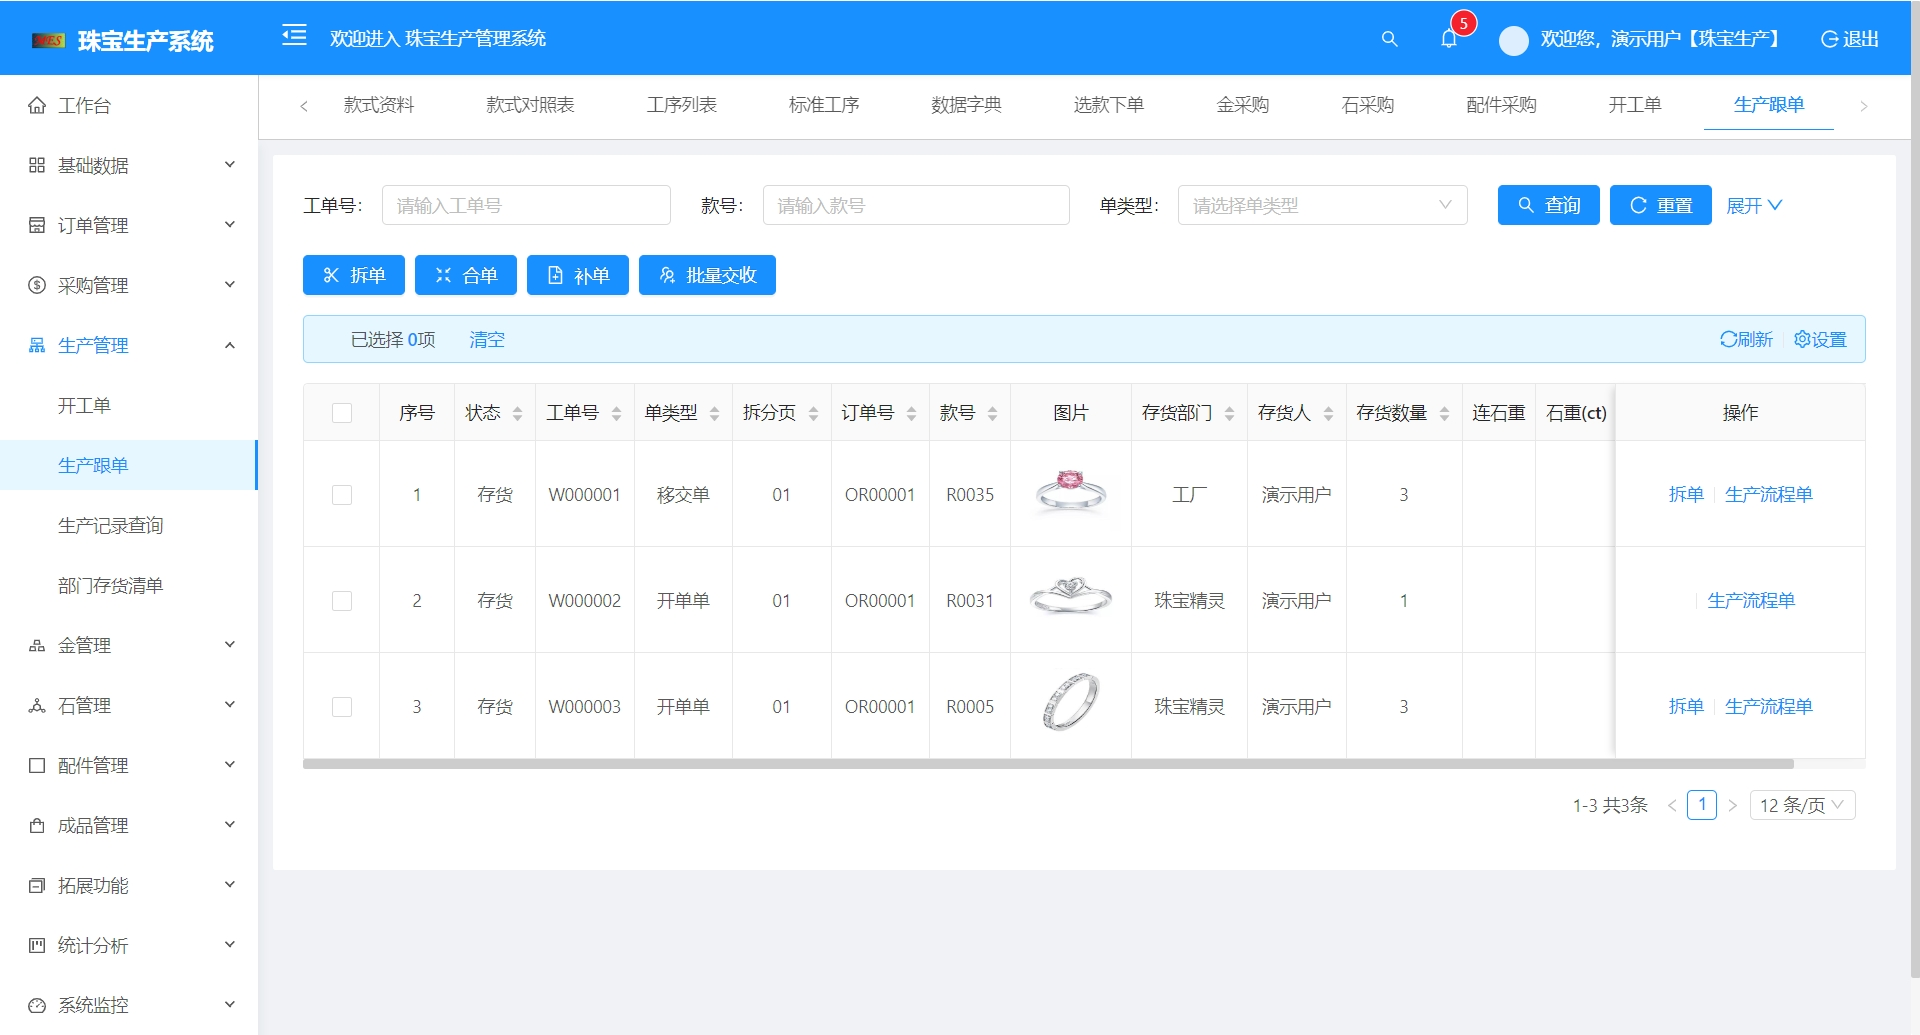Select the 批量交收 batch receive icon
The height and width of the screenshot is (1035, 1920).
[707, 275]
